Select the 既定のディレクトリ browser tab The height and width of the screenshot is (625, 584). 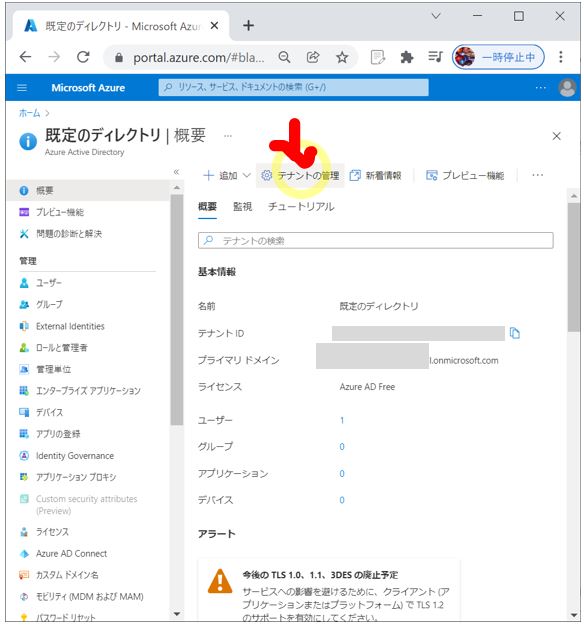point(122,26)
